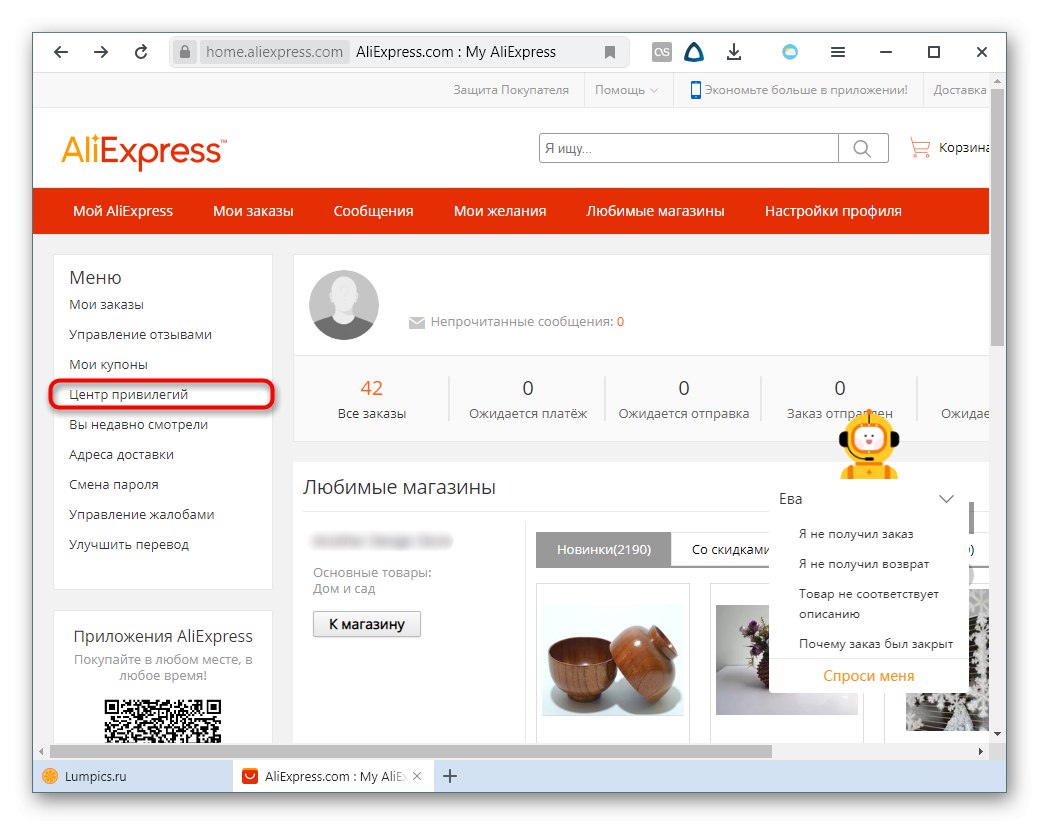
Task: Go forward with the browser forward arrow
Action: tap(101, 52)
